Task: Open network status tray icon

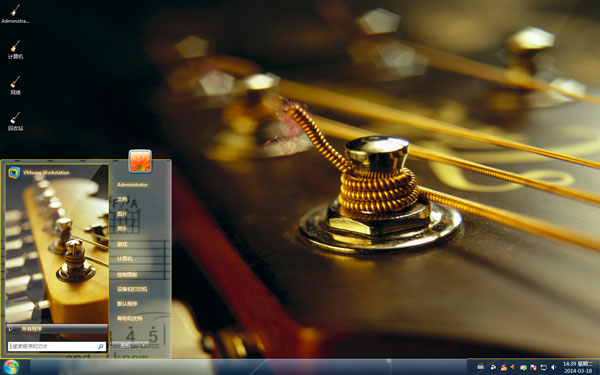Action: pos(543,367)
